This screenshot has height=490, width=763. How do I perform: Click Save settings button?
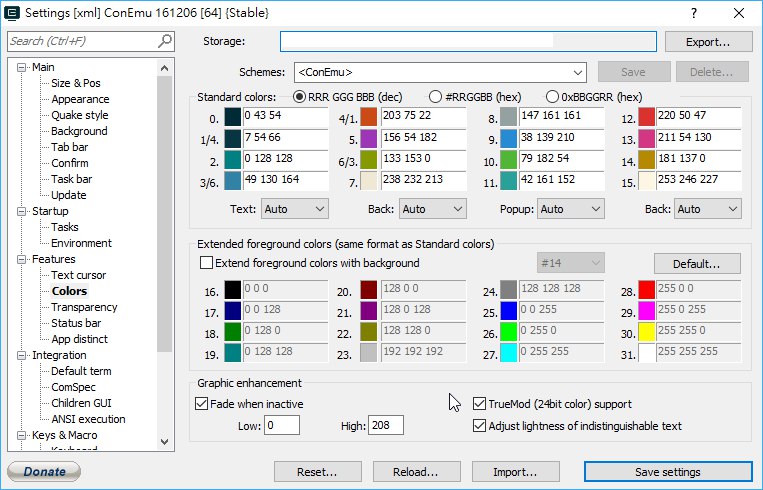pyautogui.click(x=668, y=472)
